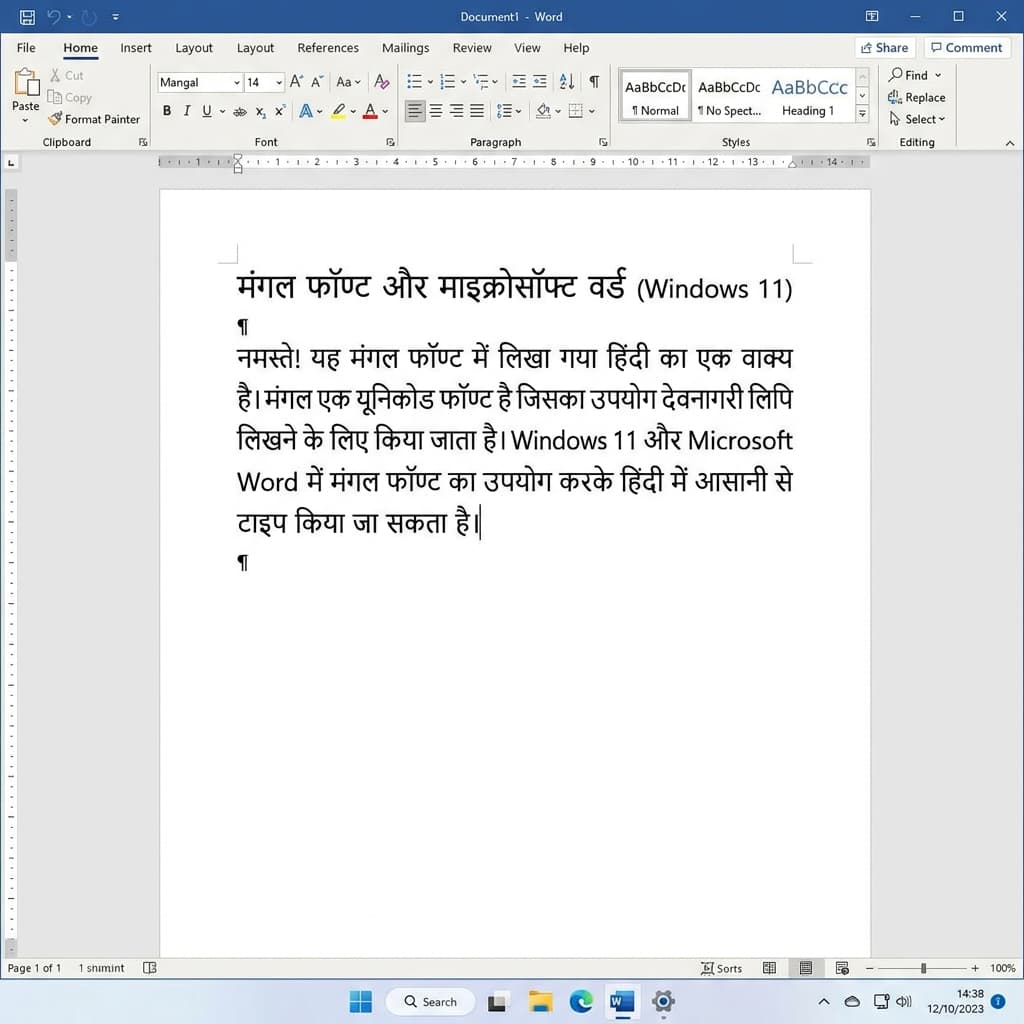Click the Page 1 of 1 indicator
Screen dimensions: 1024x1024
[35, 968]
